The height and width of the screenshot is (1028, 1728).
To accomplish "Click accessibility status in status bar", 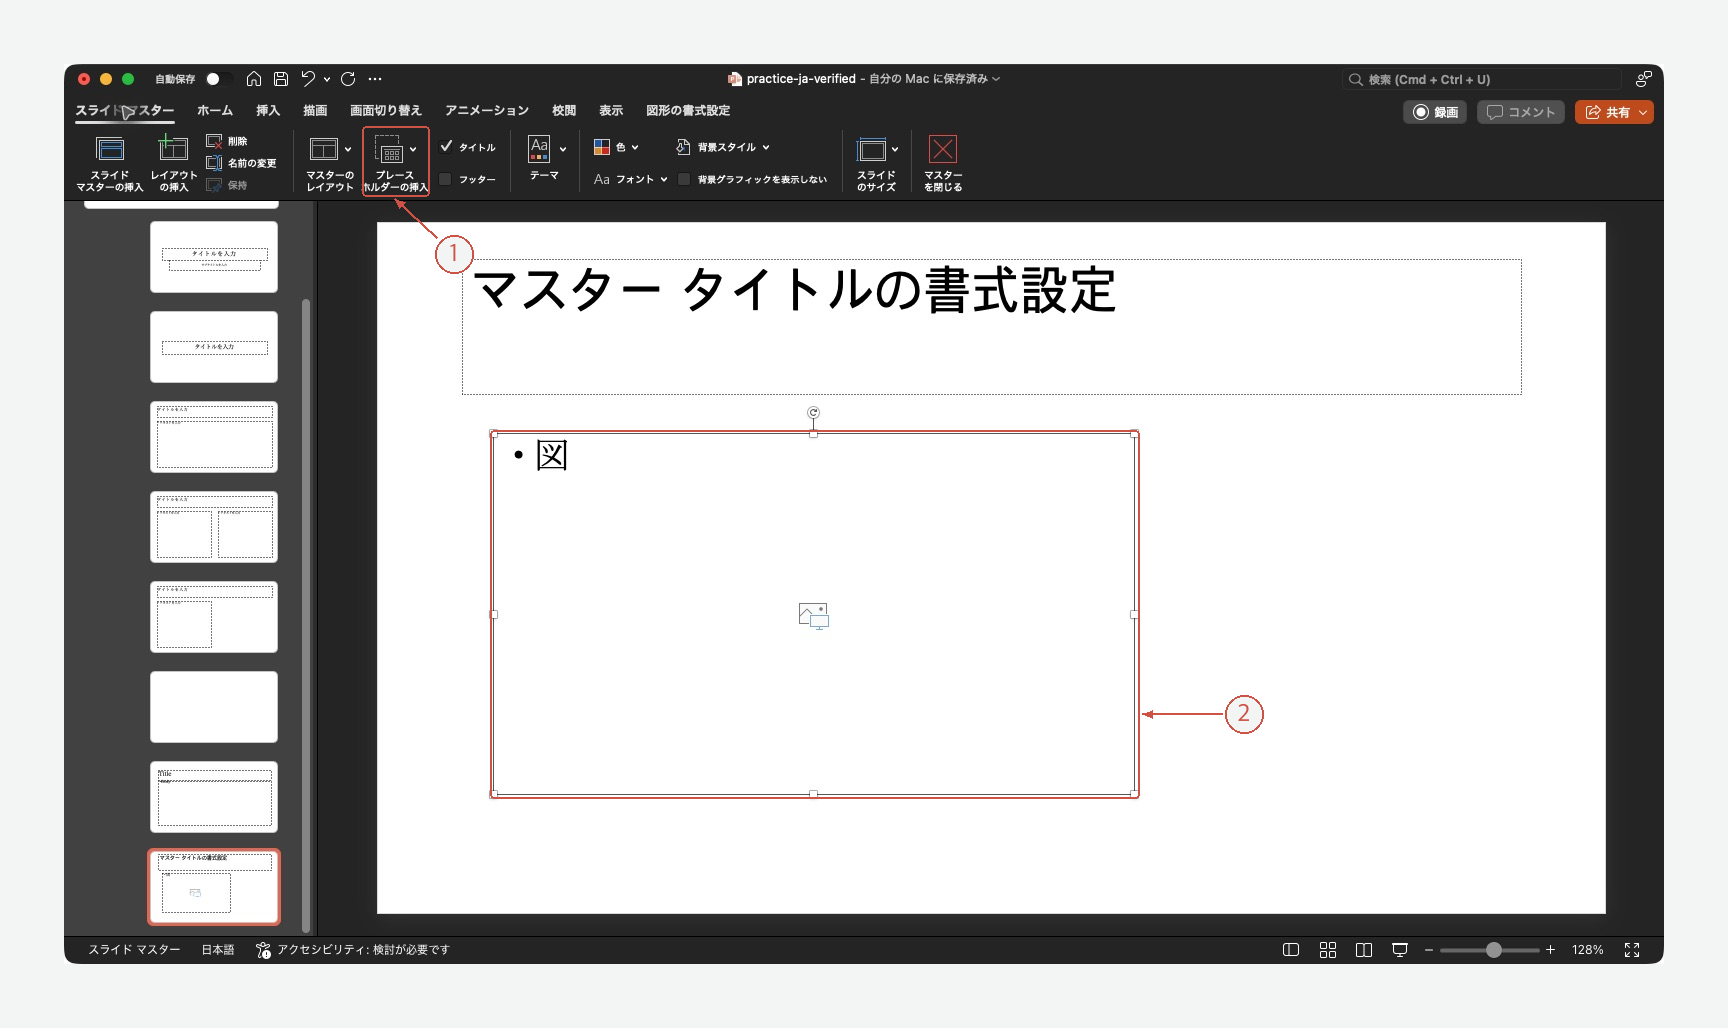I will click(x=353, y=950).
